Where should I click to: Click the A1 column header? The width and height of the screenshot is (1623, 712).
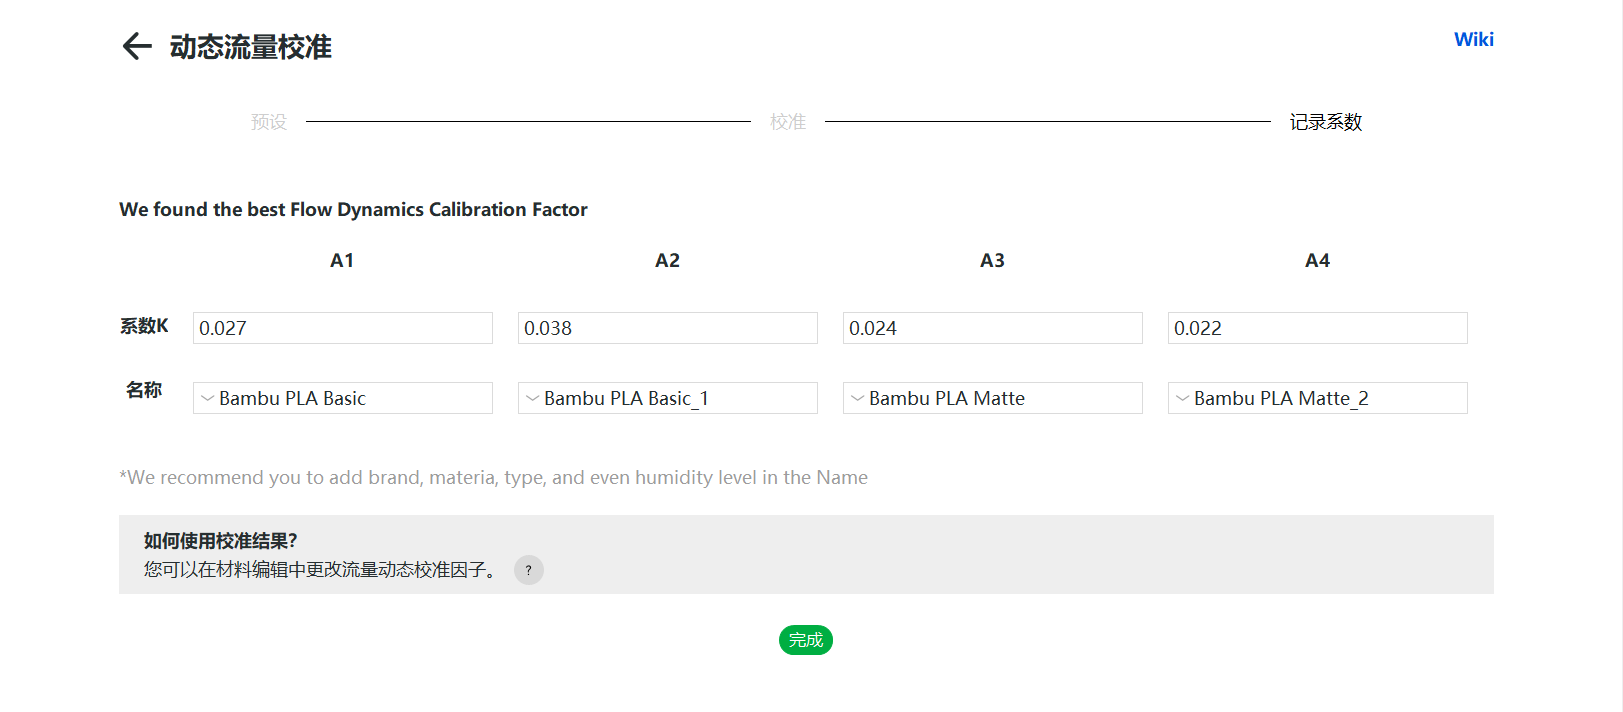click(x=342, y=260)
